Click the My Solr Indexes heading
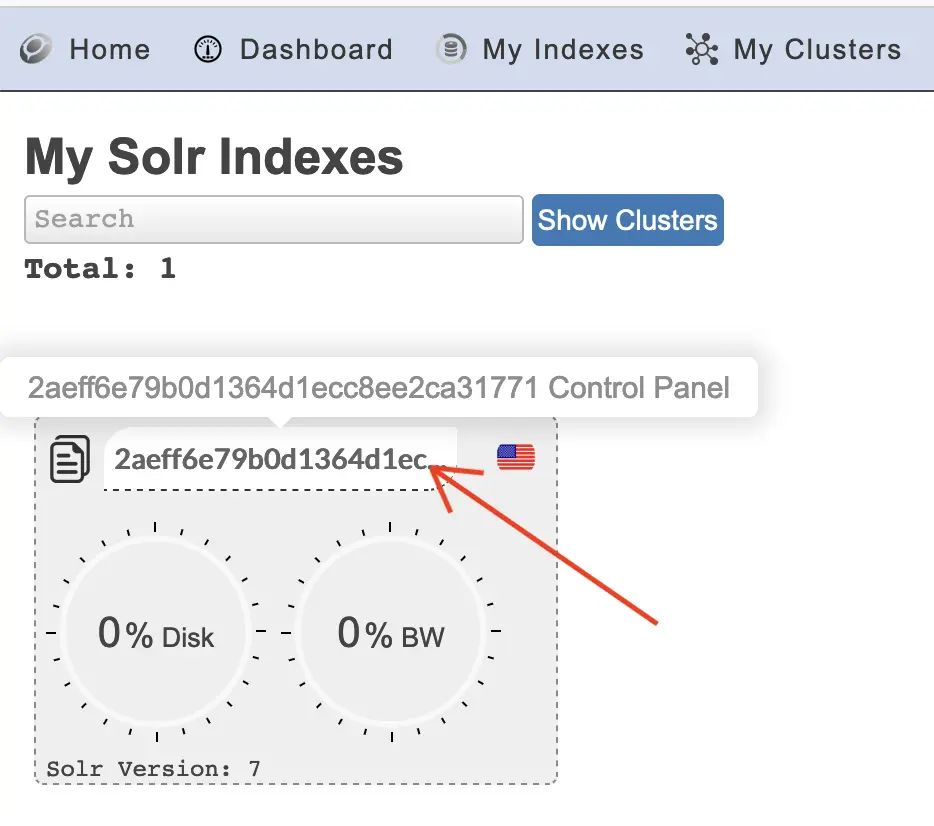The width and height of the screenshot is (934, 826). [x=214, y=156]
